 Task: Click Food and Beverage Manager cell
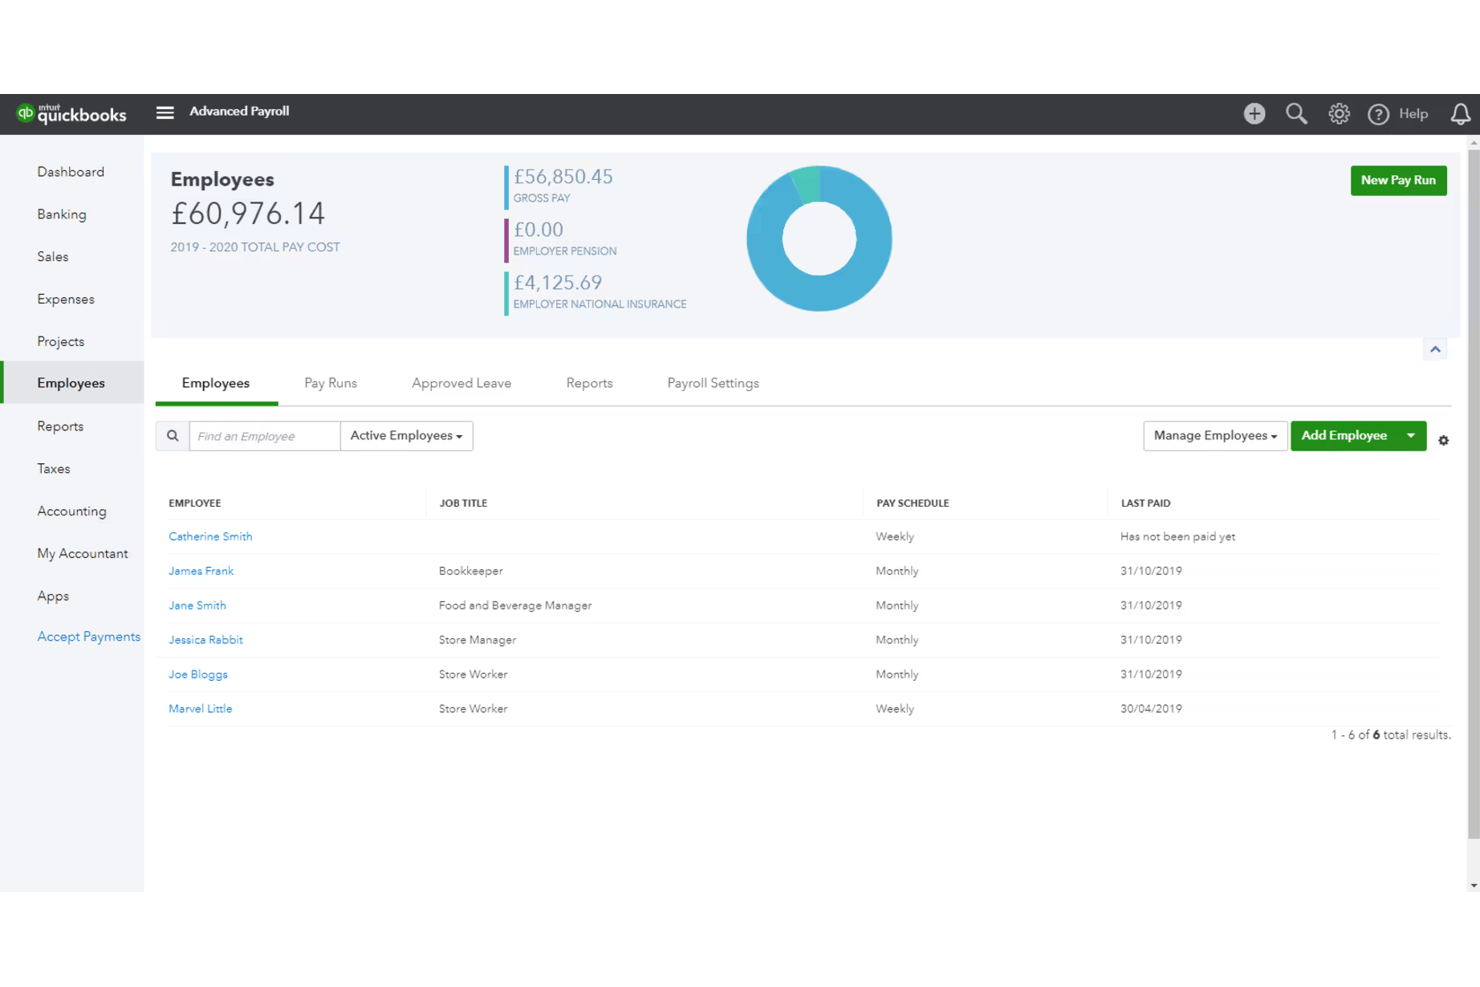[515, 605]
